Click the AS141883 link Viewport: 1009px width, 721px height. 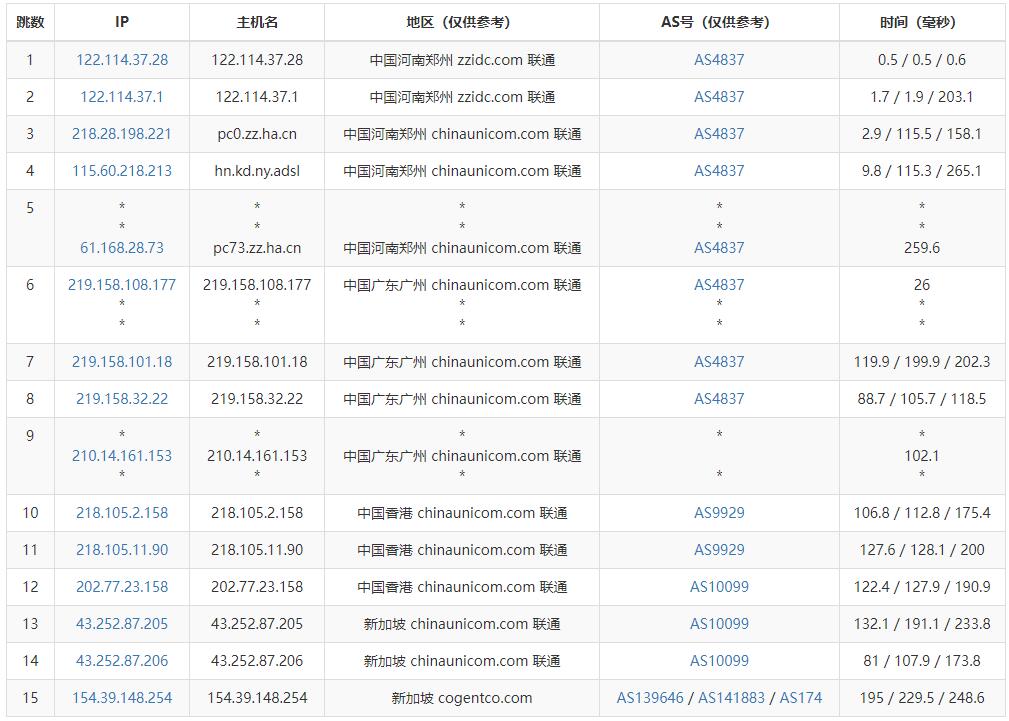click(732, 698)
